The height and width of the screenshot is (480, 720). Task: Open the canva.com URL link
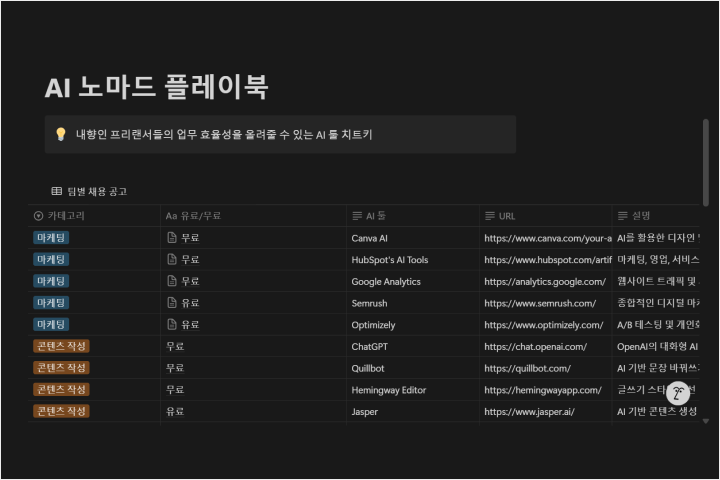coord(548,238)
